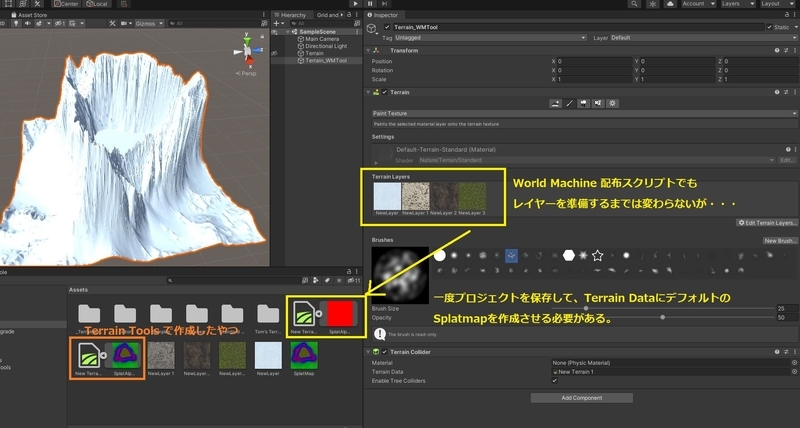Click the scene tools wrench icon
800x428 pixels.
(113, 23)
